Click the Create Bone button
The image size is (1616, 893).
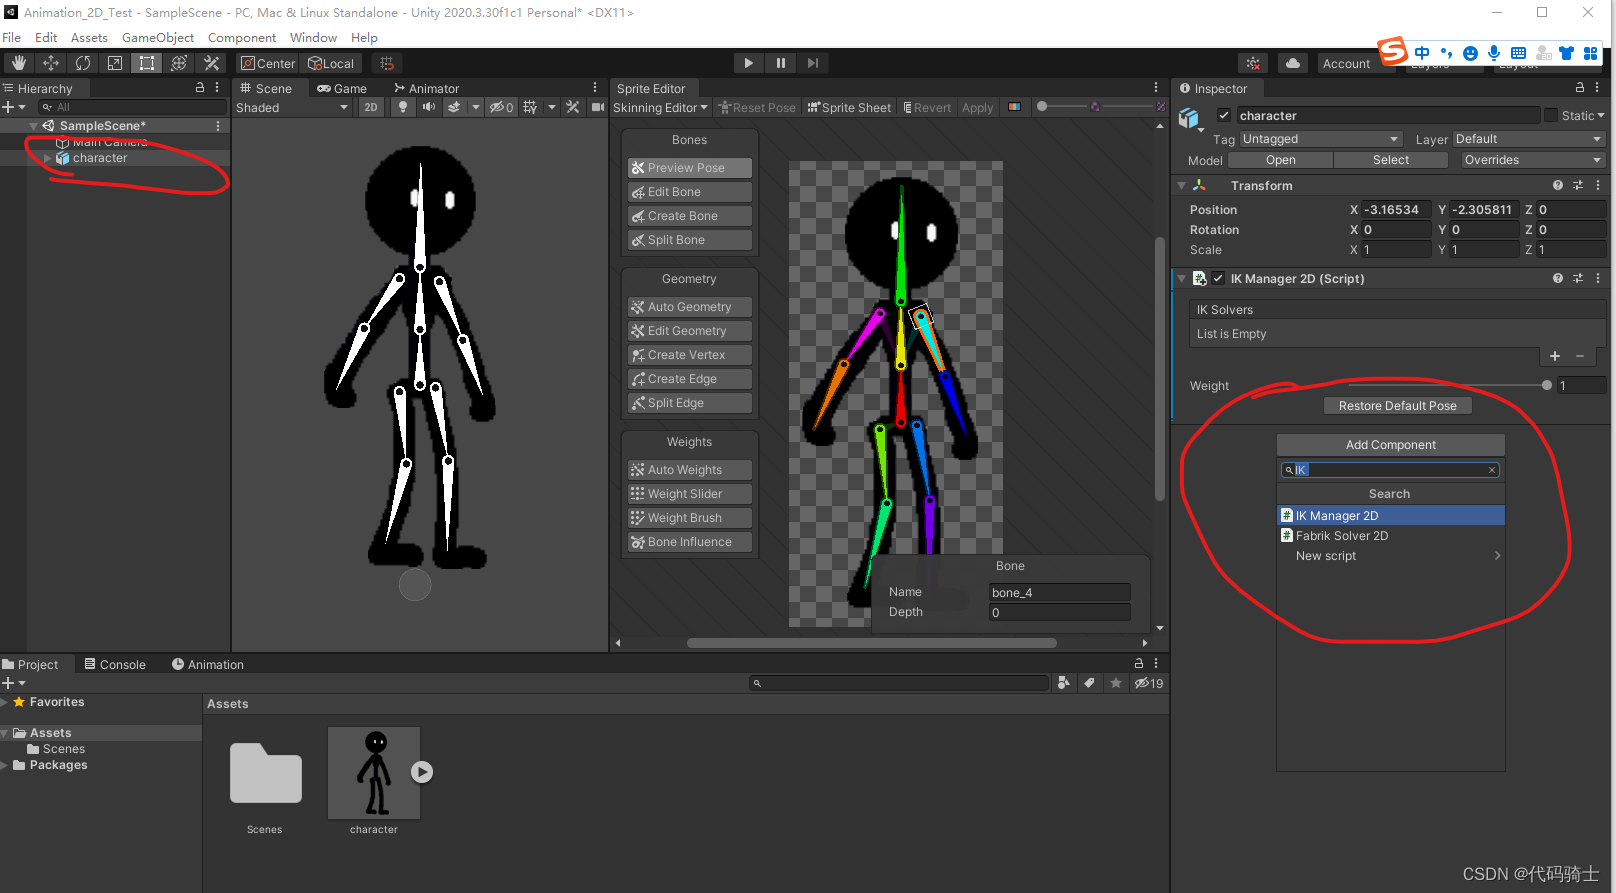[x=690, y=216]
